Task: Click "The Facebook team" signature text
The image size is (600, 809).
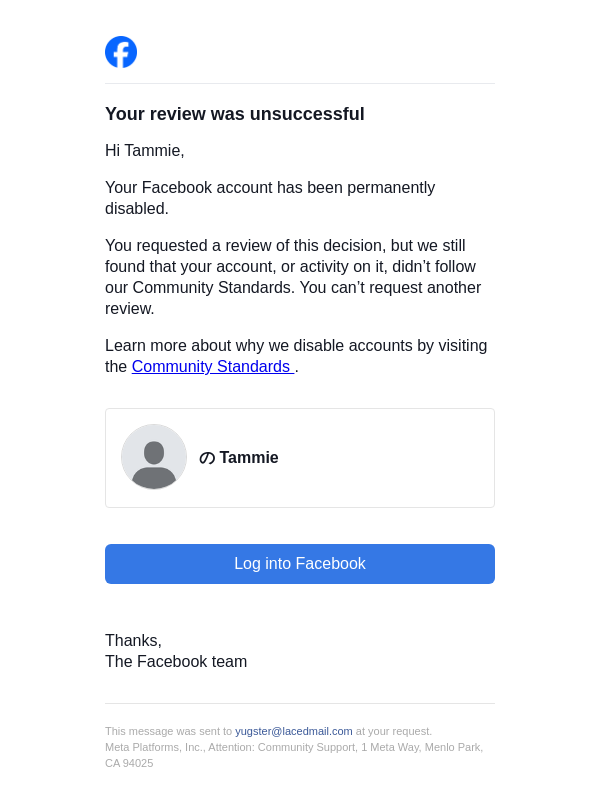Action: point(176,662)
